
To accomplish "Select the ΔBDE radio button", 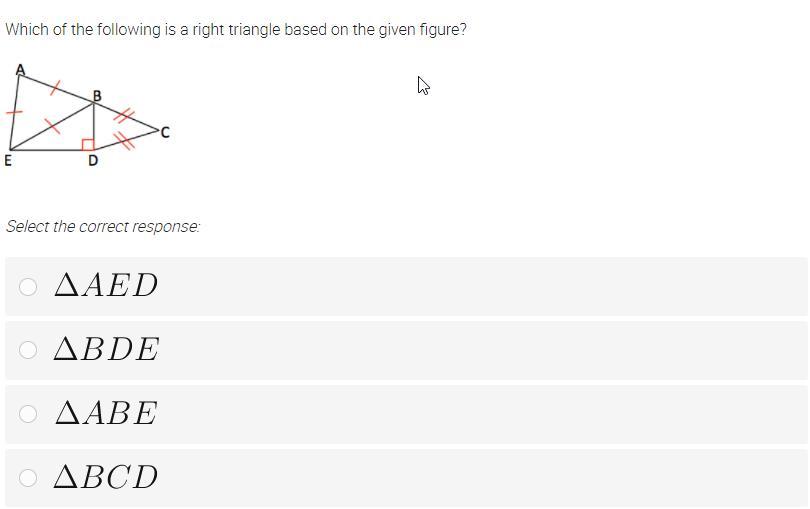I will 28,350.
